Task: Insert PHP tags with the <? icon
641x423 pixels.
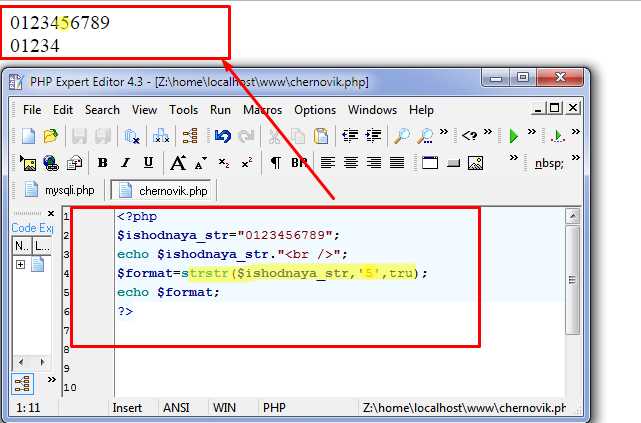Action: [x=469, y=135]
